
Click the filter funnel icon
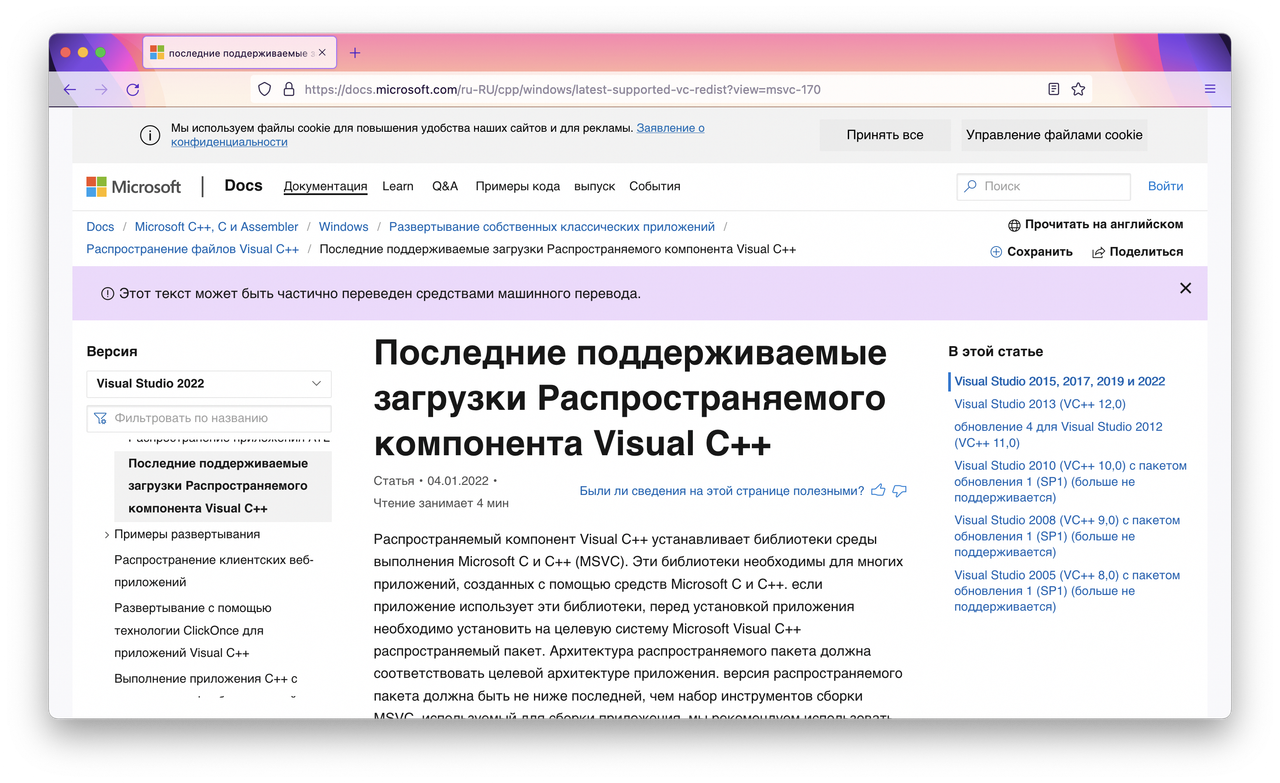click(x=100, y=418)
